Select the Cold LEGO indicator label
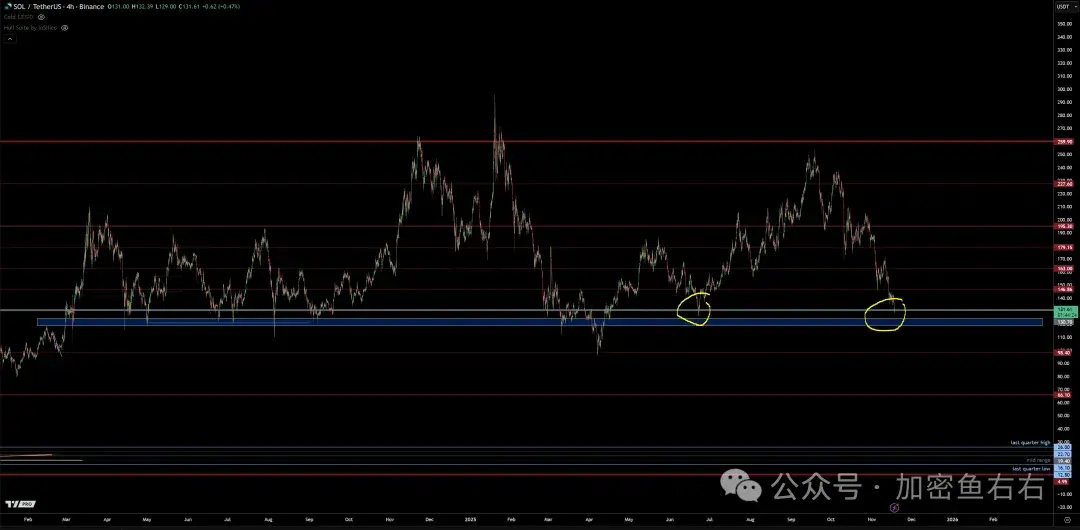Viewport: 1080px width, 530px height. pos(17,17)
